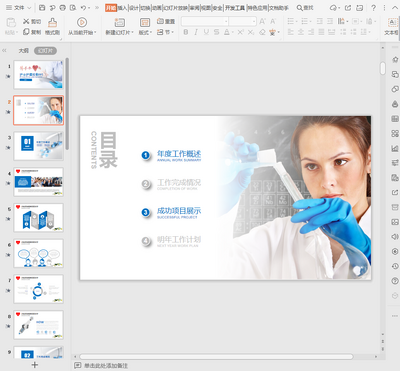
Task: Click the center text alignment icon
Action: pos(301,32)
